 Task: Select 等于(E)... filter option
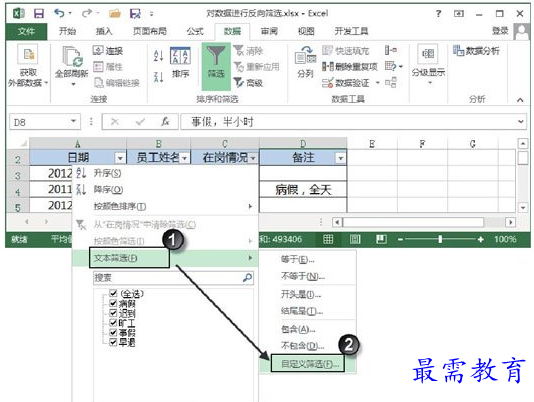[x=308, y=260]
